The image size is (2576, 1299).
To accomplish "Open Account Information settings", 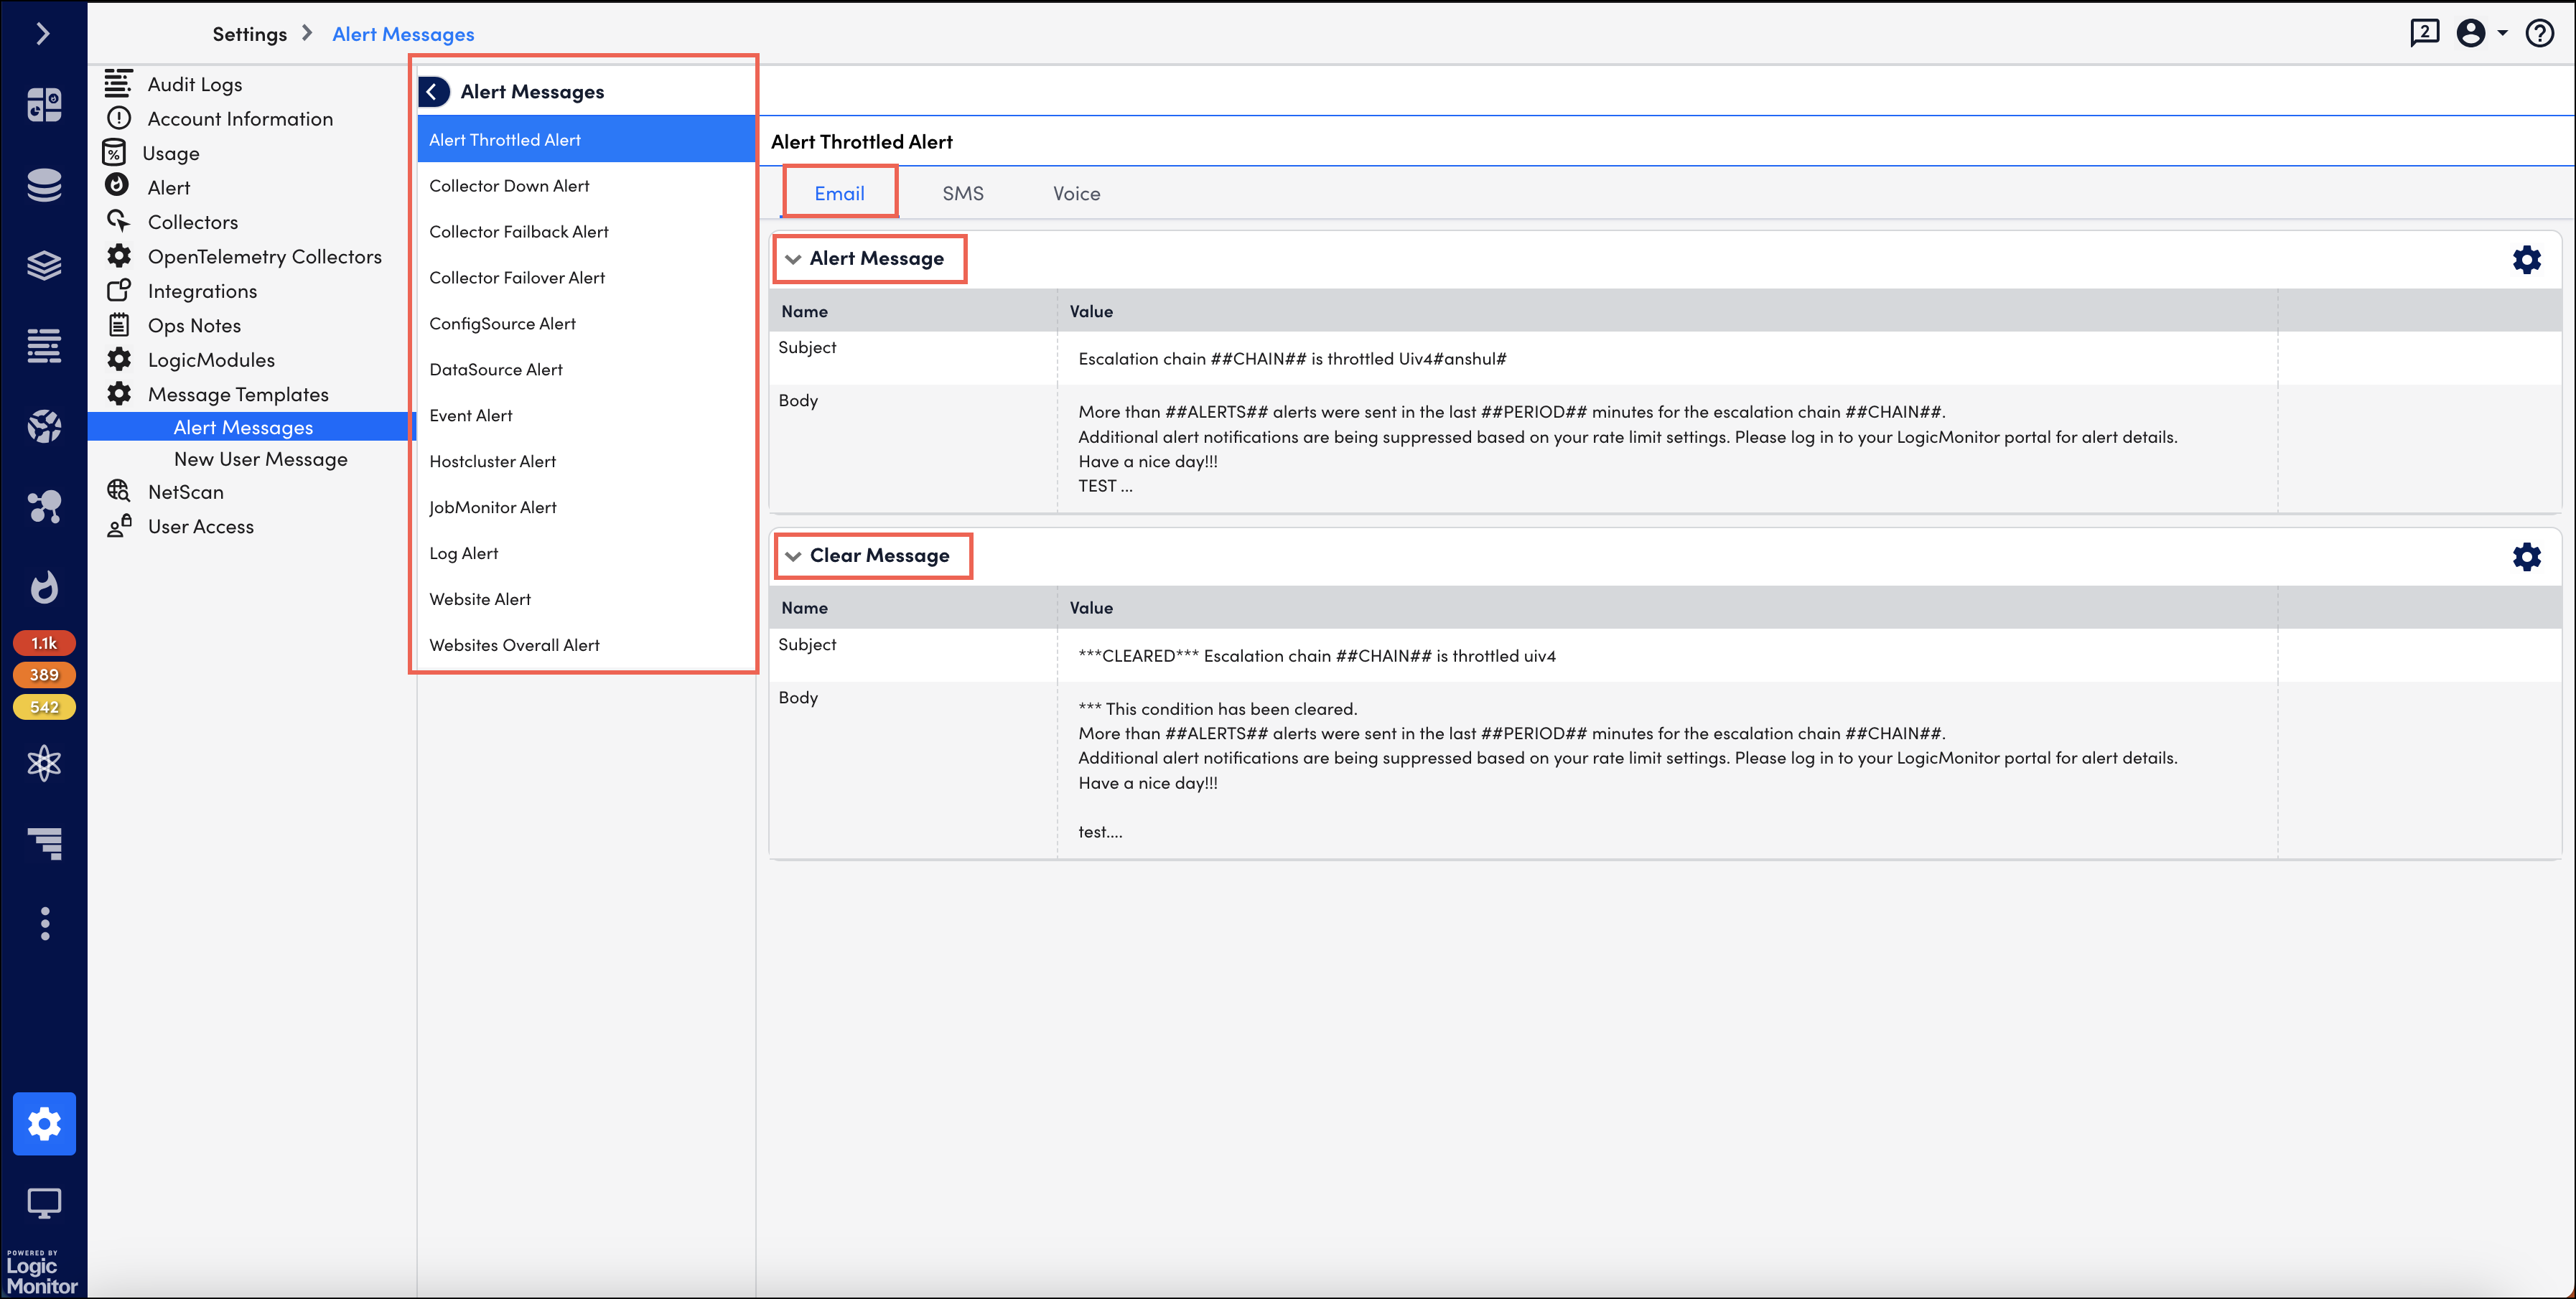I will [x=240, y=119].
